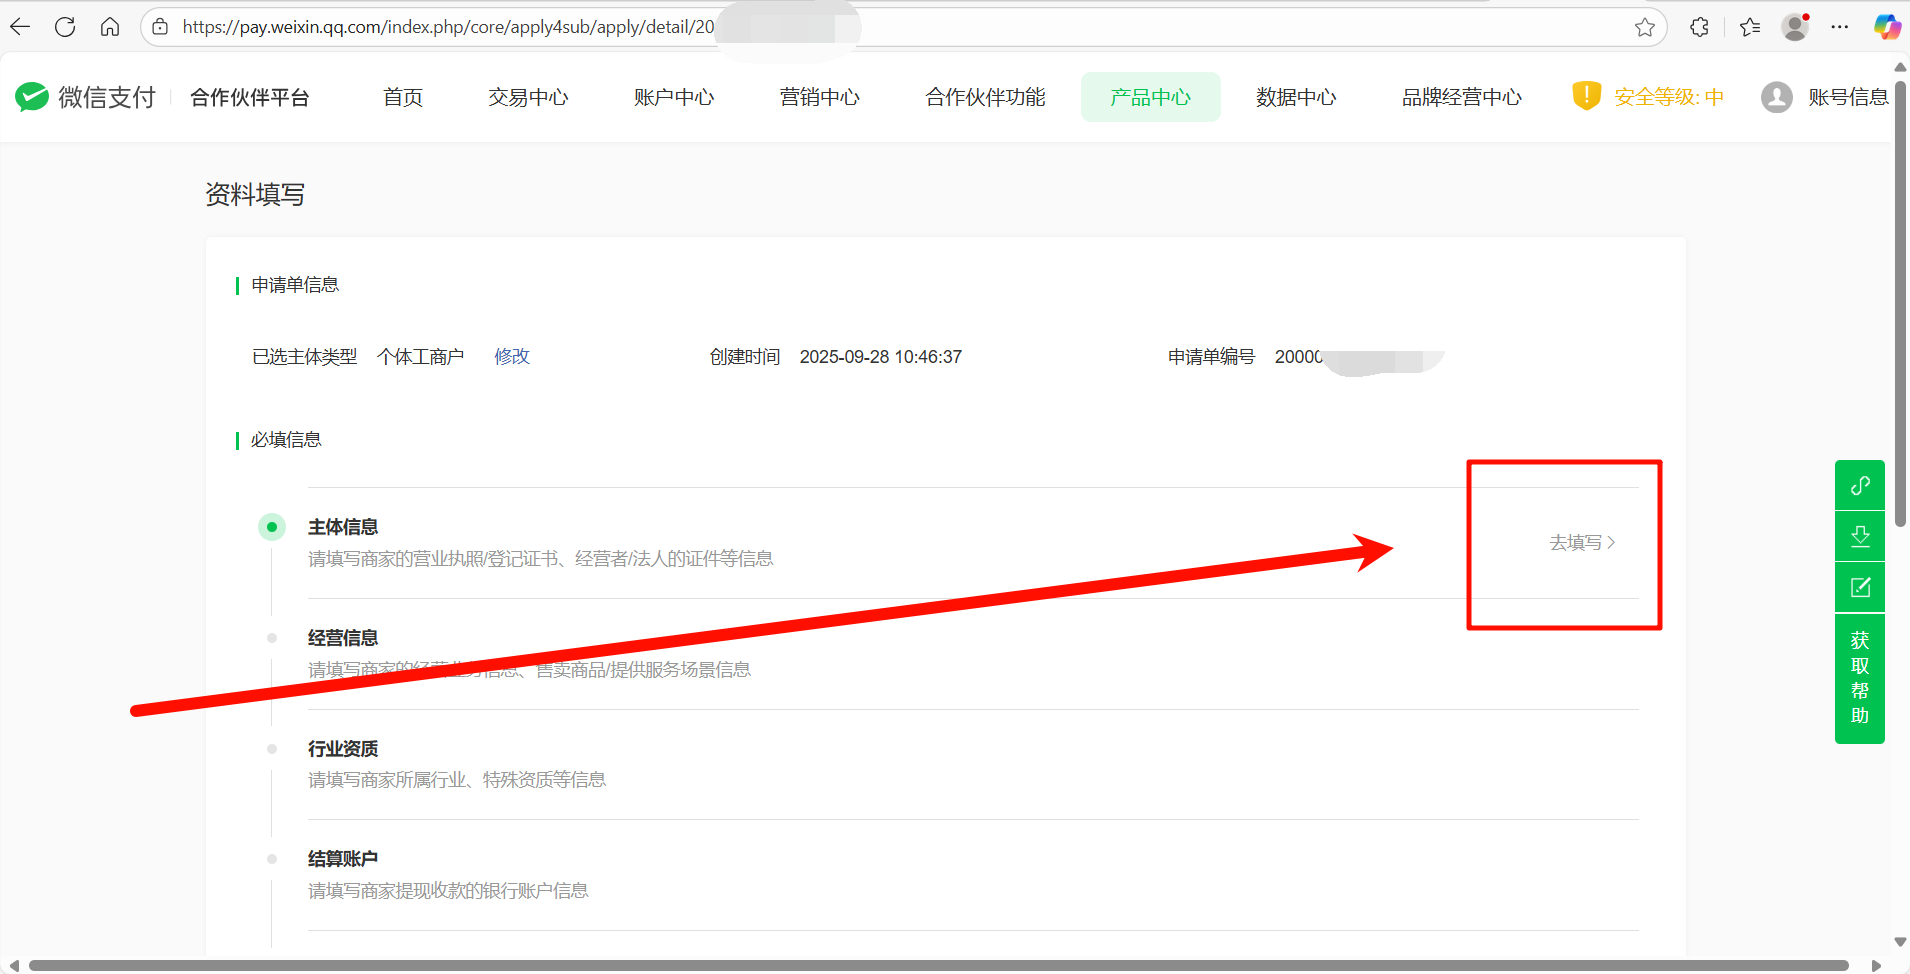Select the 主体信息 step indicator
The width and height of the screenshot is (1910, 974).
tap(272, 527)
